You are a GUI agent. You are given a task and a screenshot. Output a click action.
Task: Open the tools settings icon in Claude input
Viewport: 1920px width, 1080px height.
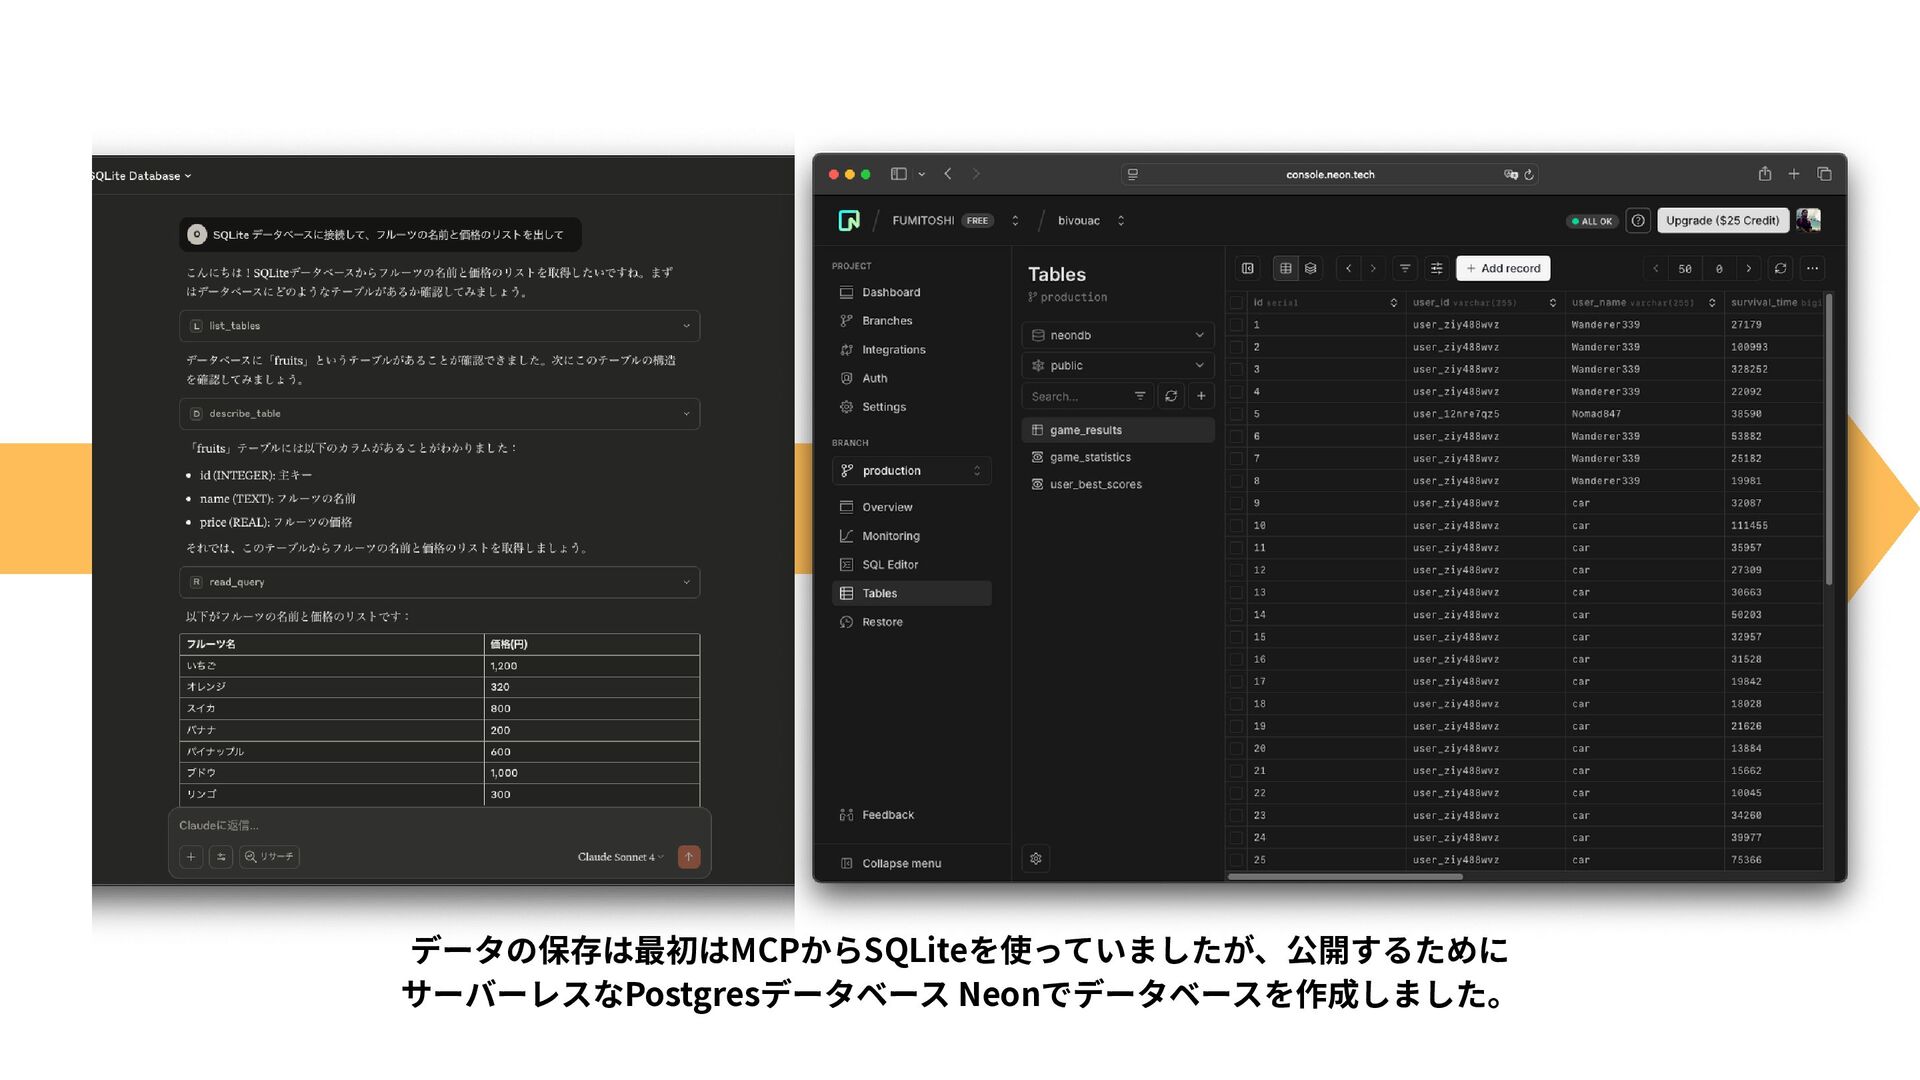222,857
